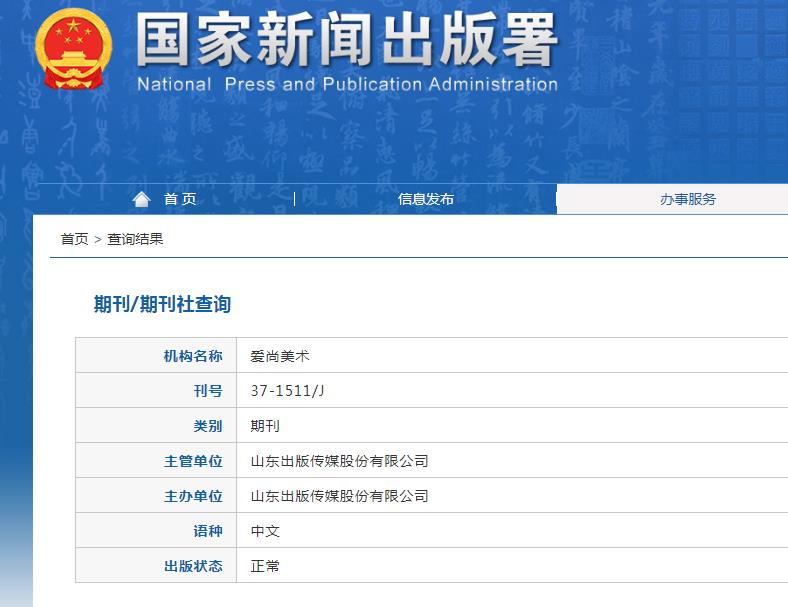
Task: Click the 期刊/期刊社查询 heading
Action: click(x=162, y=304)
